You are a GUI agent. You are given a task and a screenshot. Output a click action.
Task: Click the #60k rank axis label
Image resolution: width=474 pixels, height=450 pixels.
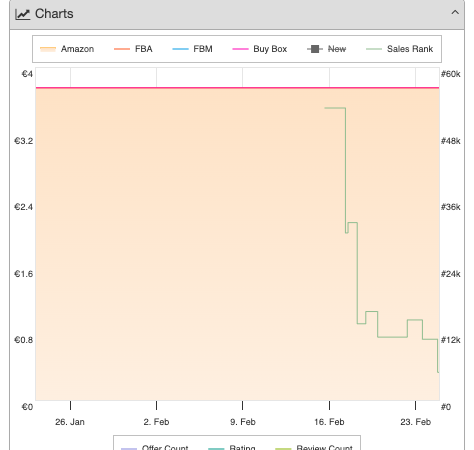click(x=451, y=74)
